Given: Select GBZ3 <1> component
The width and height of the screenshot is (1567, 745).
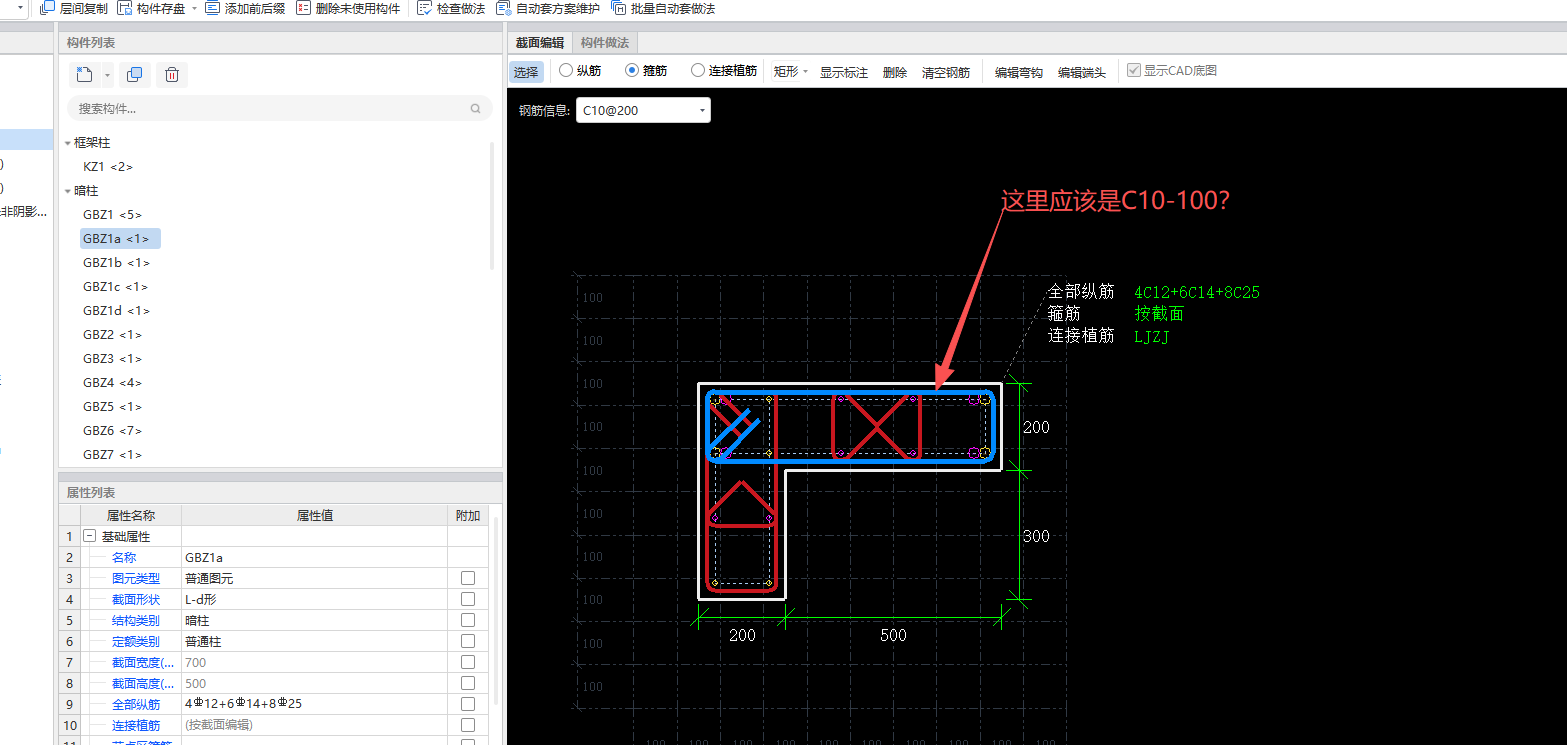Looking at the screenshot, I should pos(112,358).
